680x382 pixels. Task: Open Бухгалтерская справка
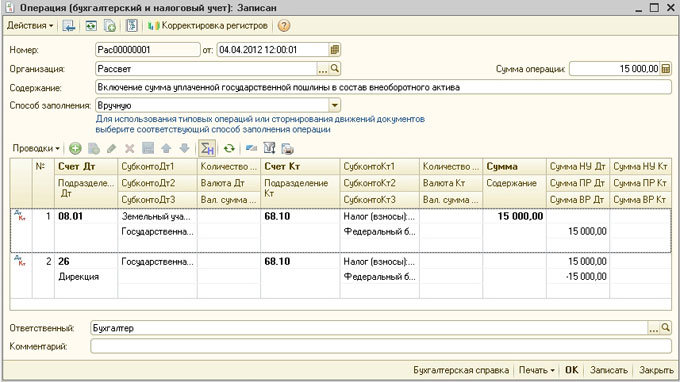(x=461, y=370)
